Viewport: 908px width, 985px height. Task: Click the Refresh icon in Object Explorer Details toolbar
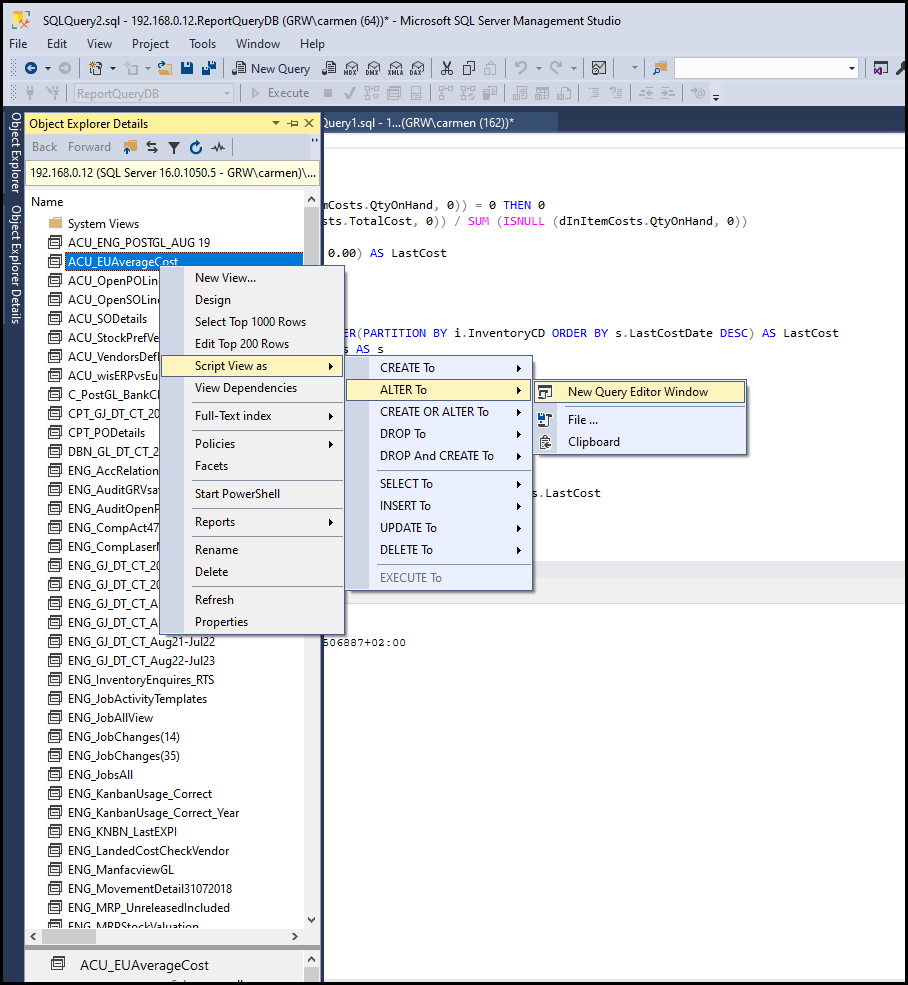pos(196,147)
